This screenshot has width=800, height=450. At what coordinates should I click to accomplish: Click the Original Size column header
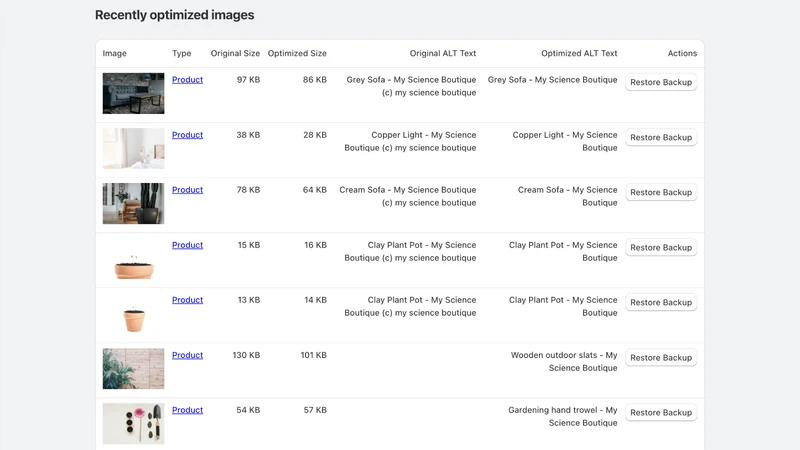pyautogui.click(x=235, y=53)
